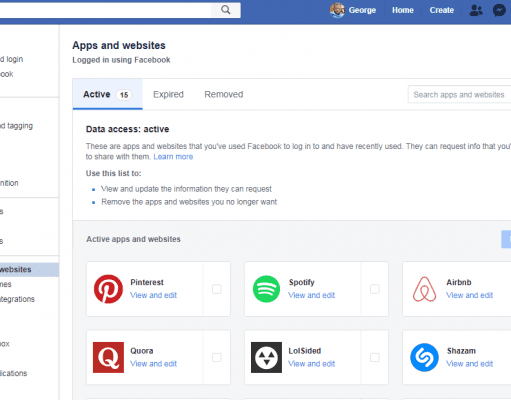Tick the Pinterest checkbox
Image resolution: width=511 pixels, height=400 pixels.
point(217,289)
